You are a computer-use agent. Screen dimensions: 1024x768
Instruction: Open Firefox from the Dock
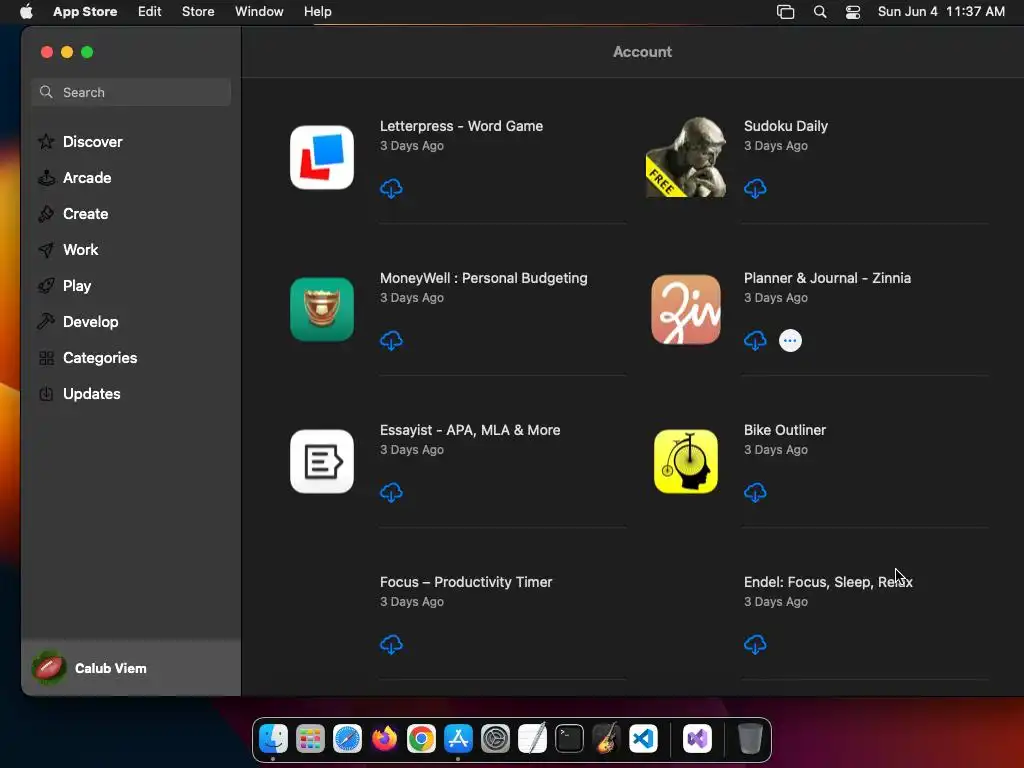(385, 739)
